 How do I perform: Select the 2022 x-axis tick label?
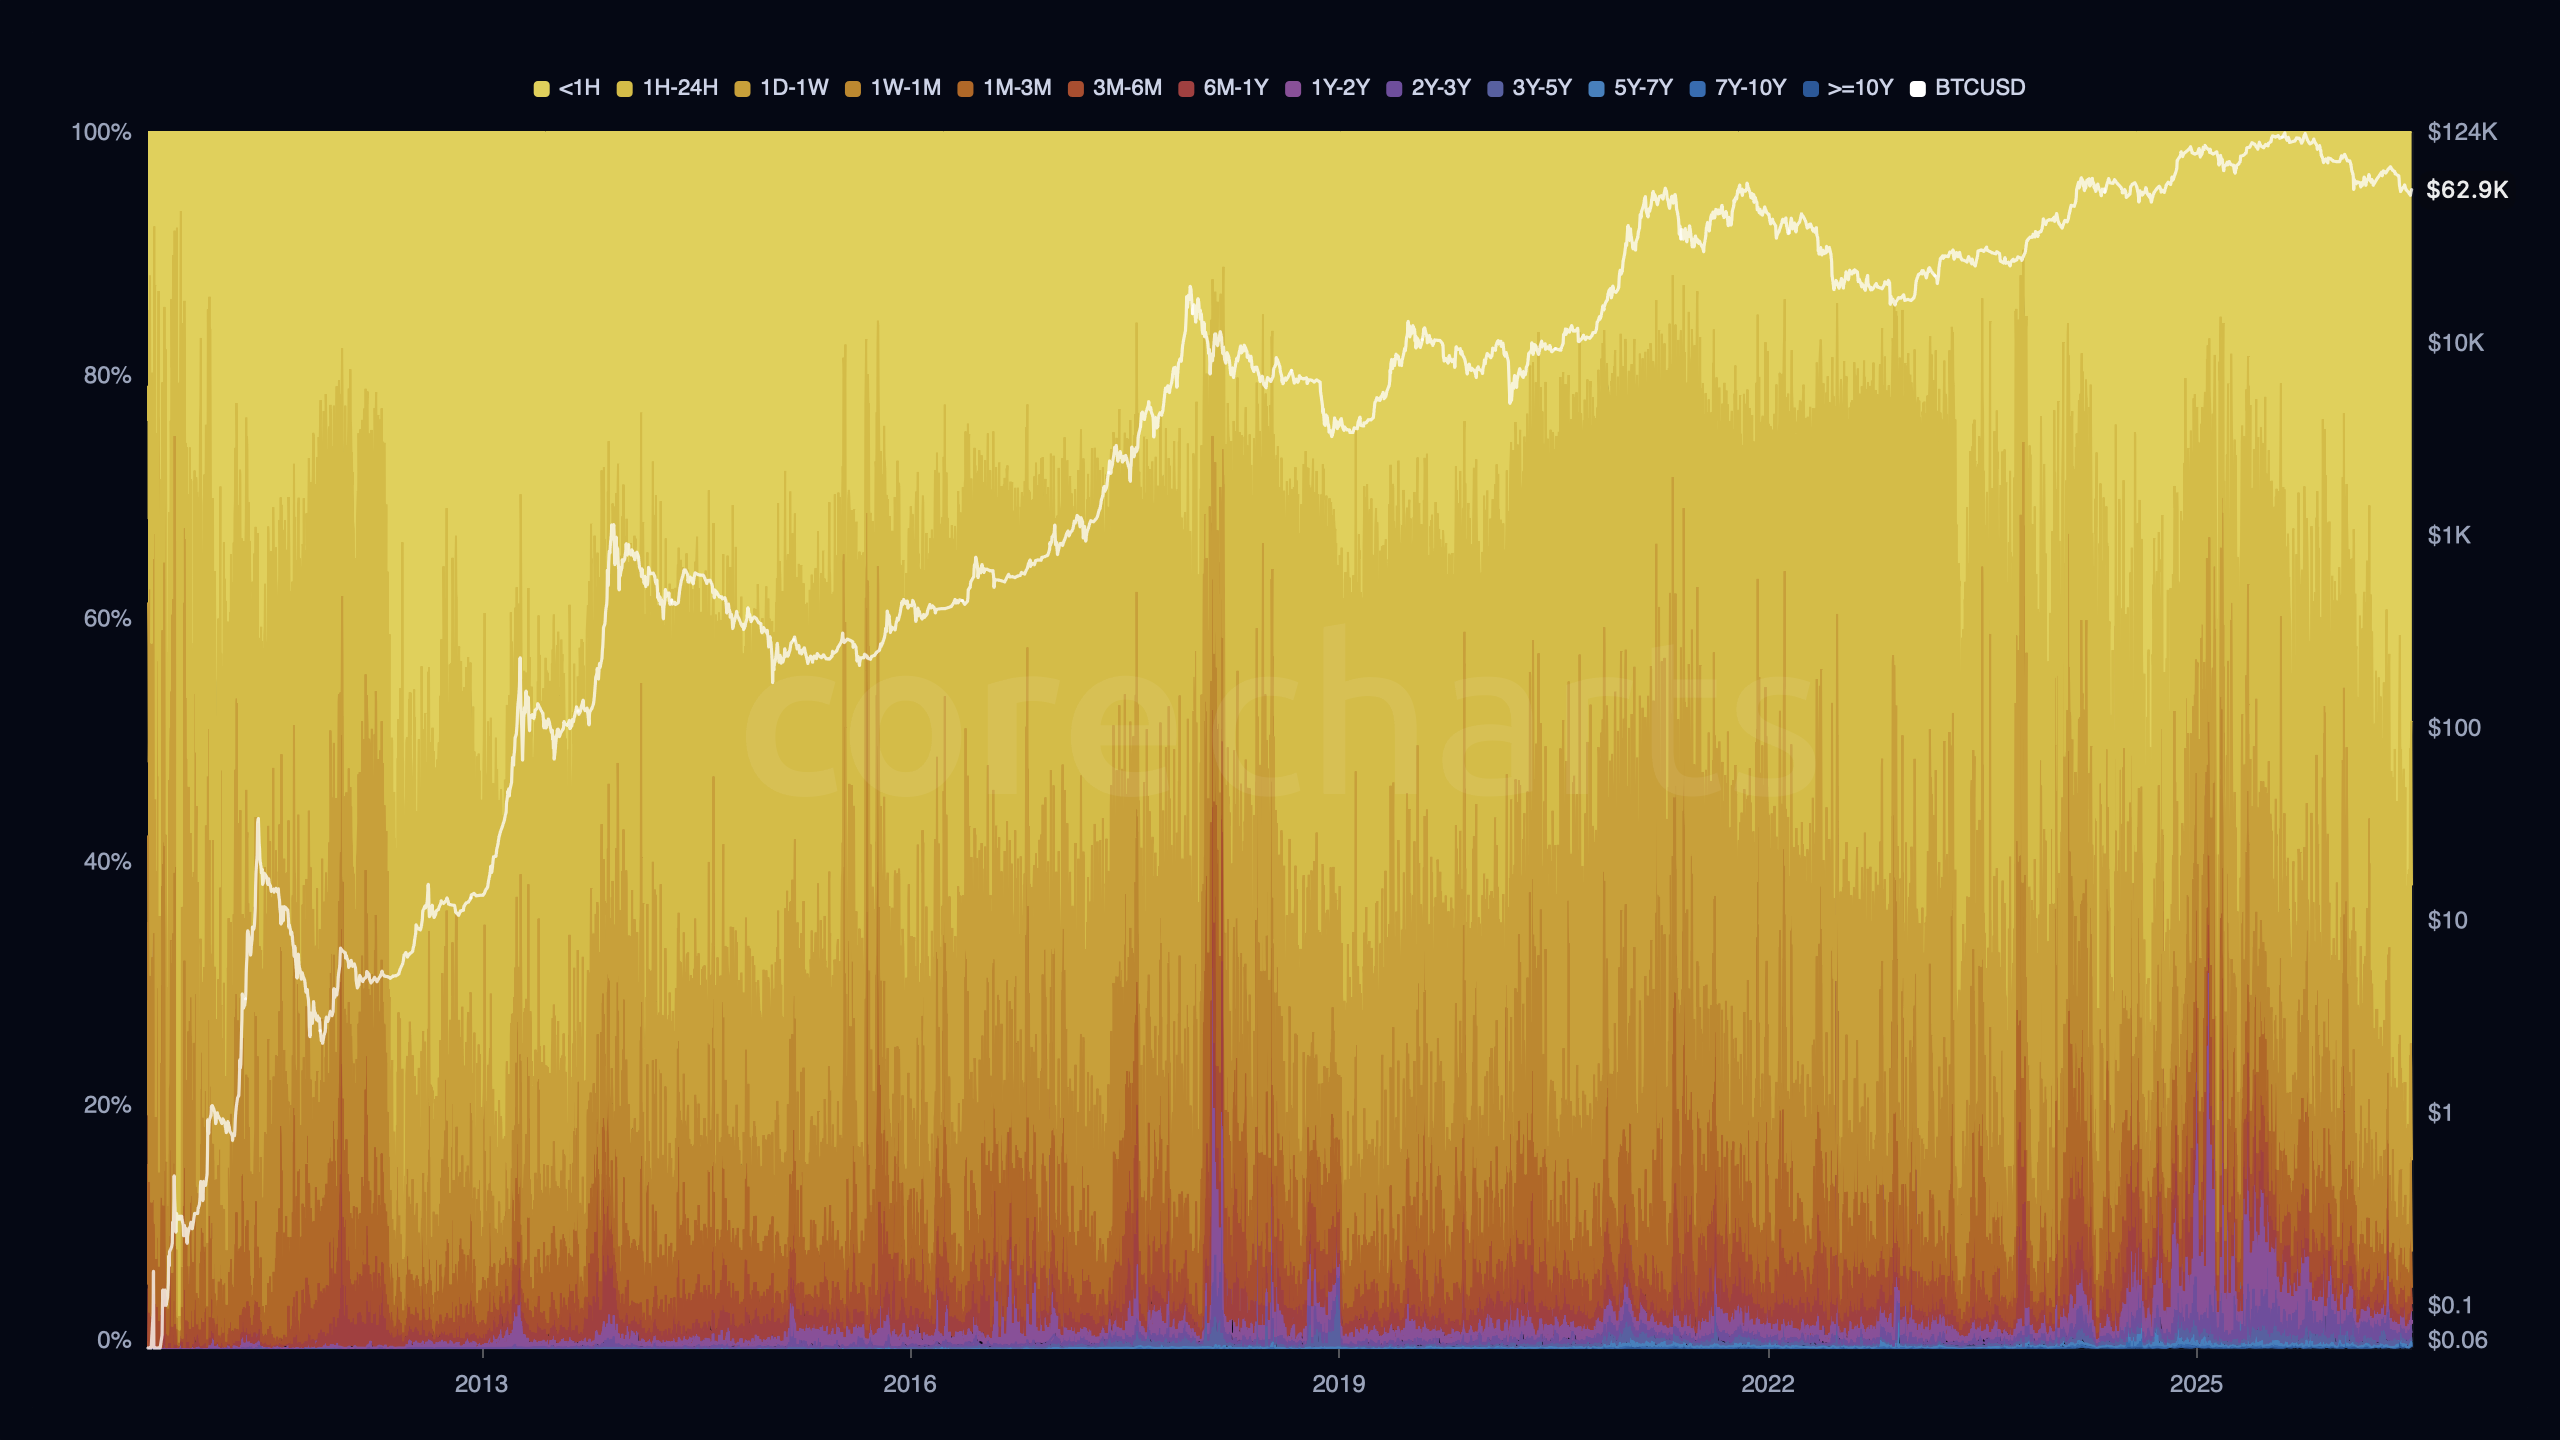(x=1768, y=1384)
